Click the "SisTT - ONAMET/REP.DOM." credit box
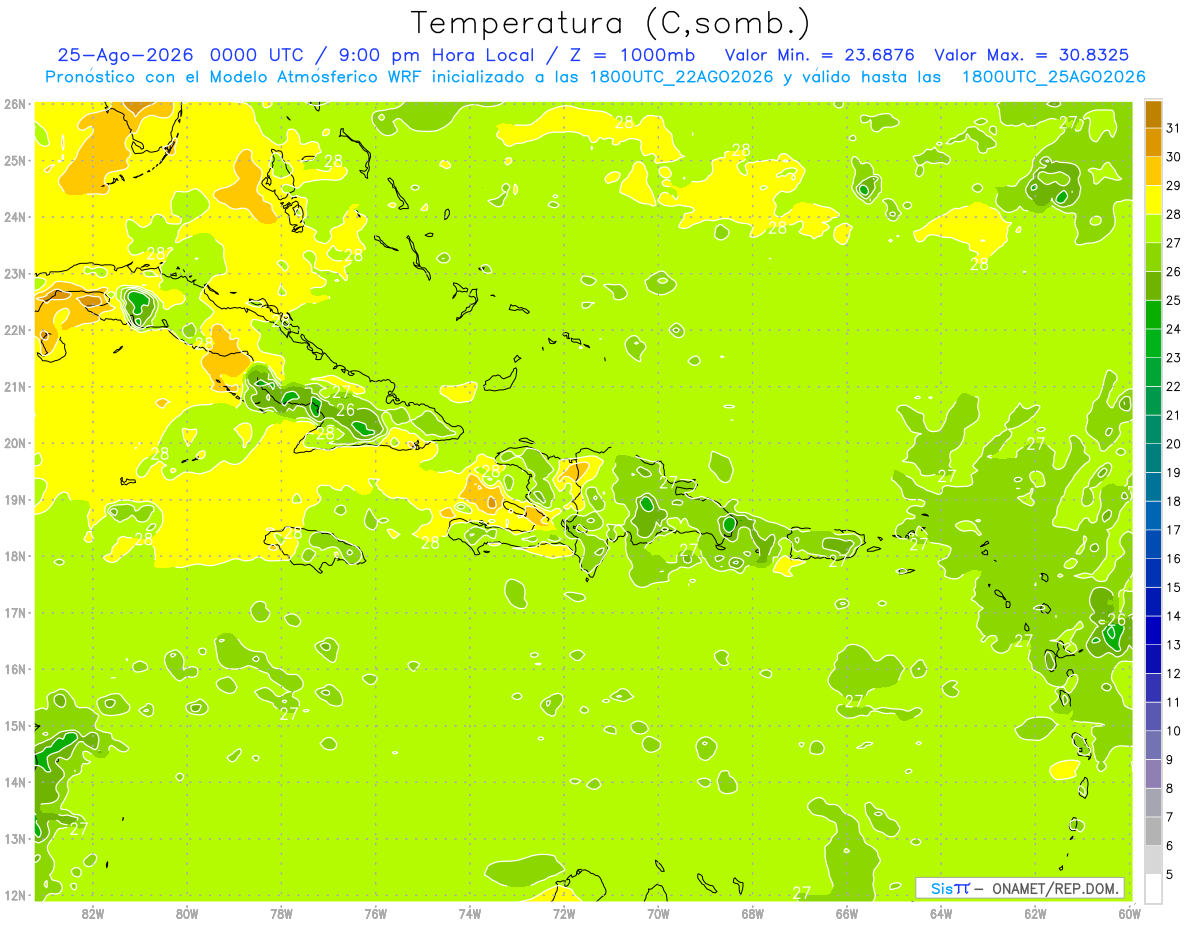The width and height of the screenshot is (1200, 927). pyautogui.click(x=1020, y=888)
